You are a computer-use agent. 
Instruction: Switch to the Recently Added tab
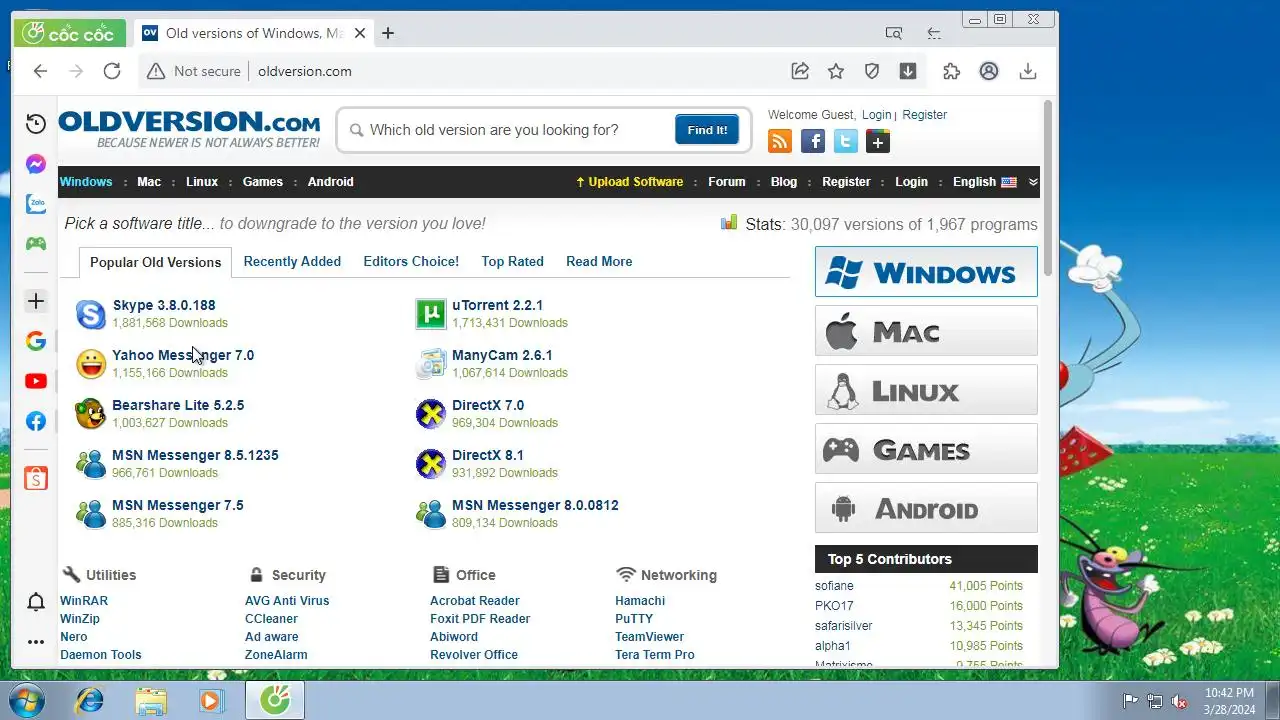coord(292,261)
